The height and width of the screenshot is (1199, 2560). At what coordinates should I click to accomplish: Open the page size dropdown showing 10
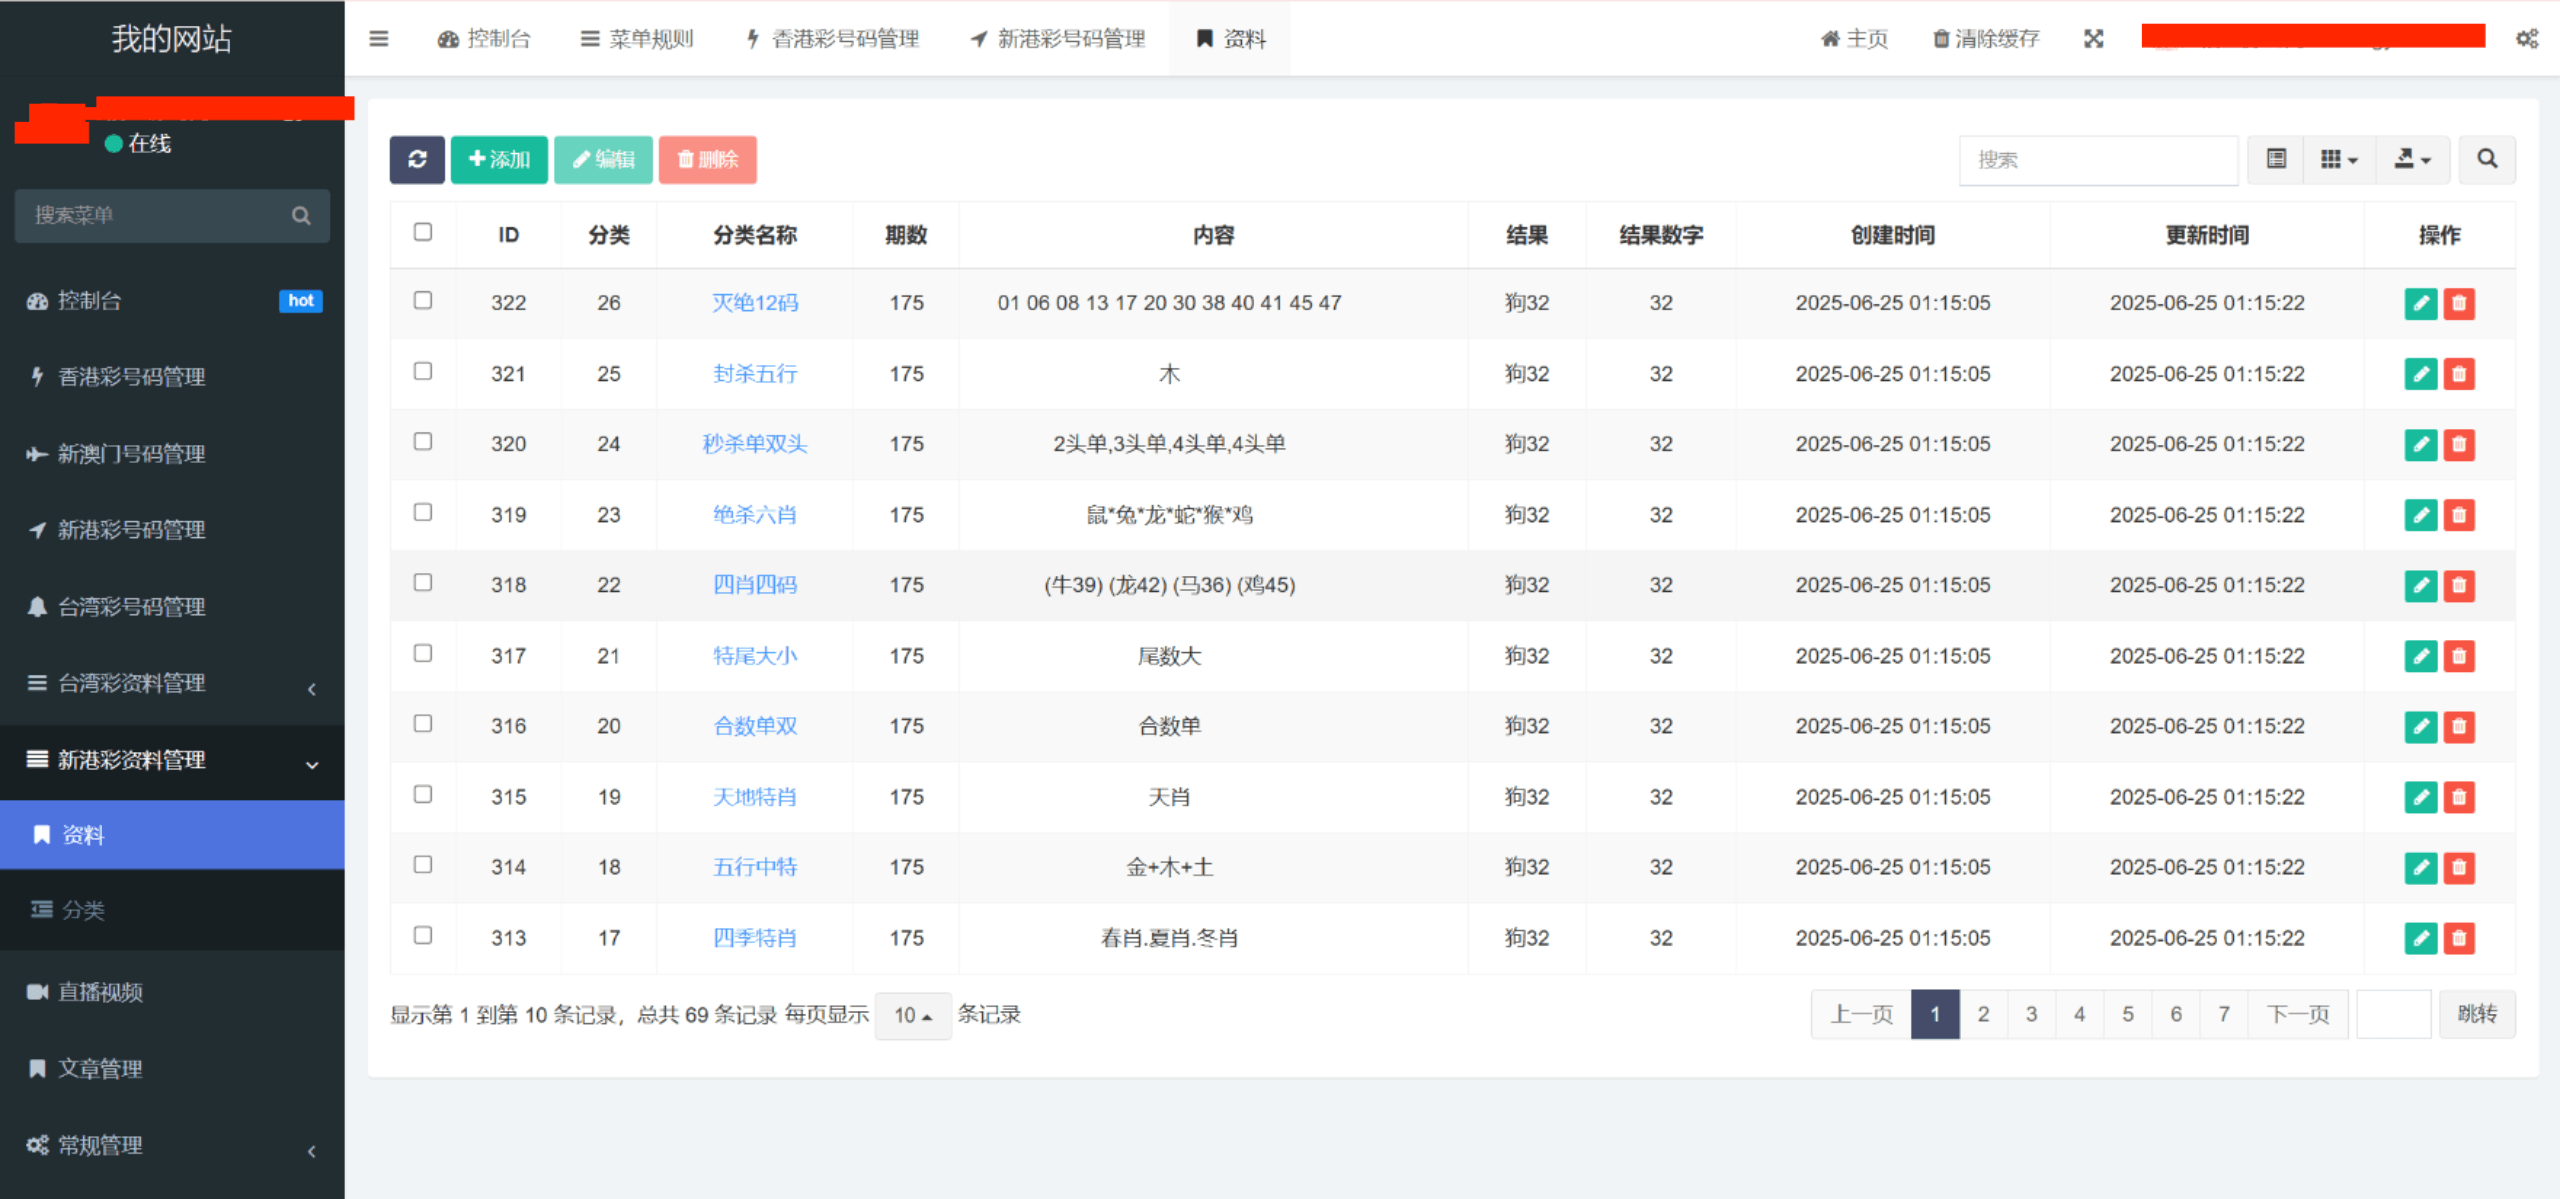[912, 1015]
